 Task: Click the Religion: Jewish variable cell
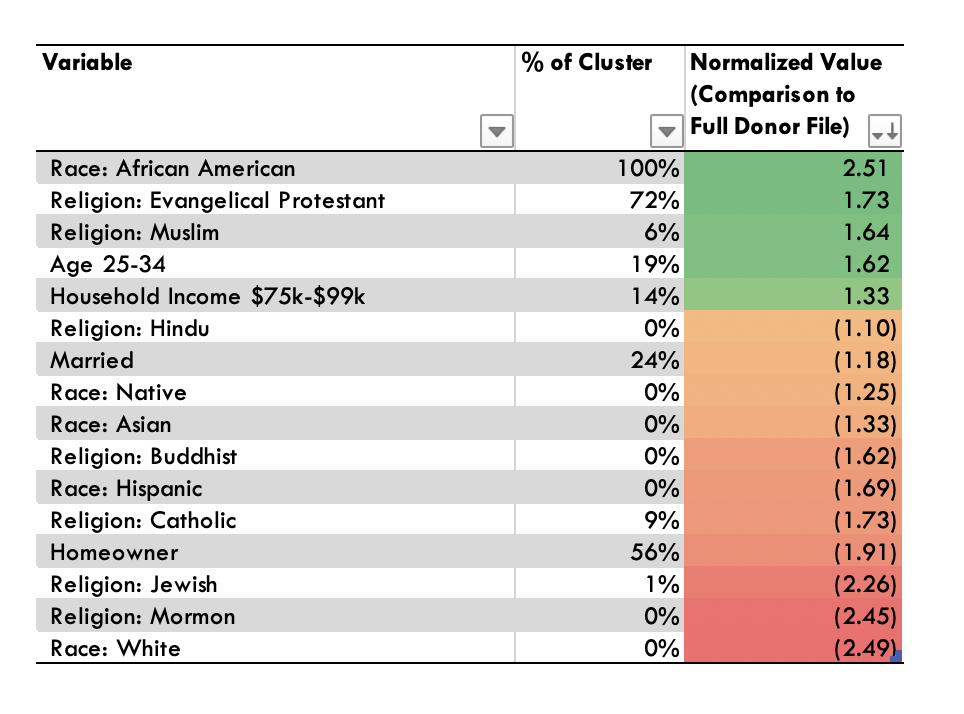[275, 584]
